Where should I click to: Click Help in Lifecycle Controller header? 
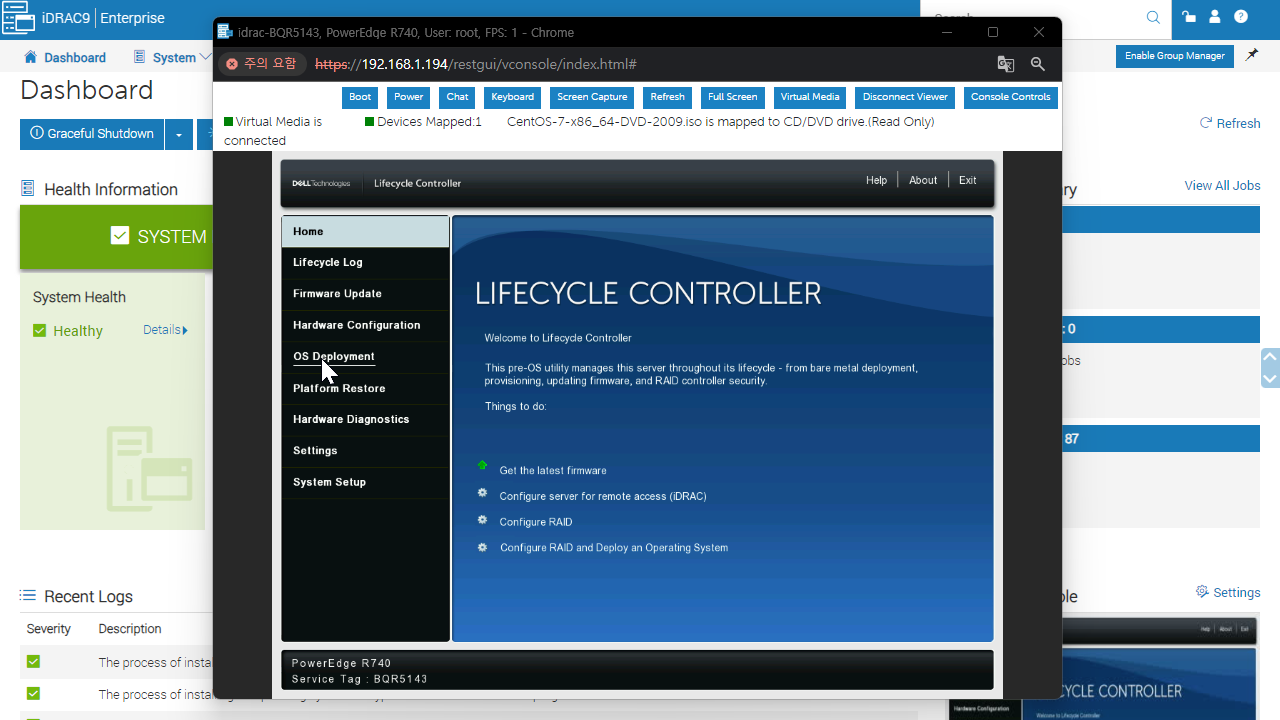coord(876,180)
